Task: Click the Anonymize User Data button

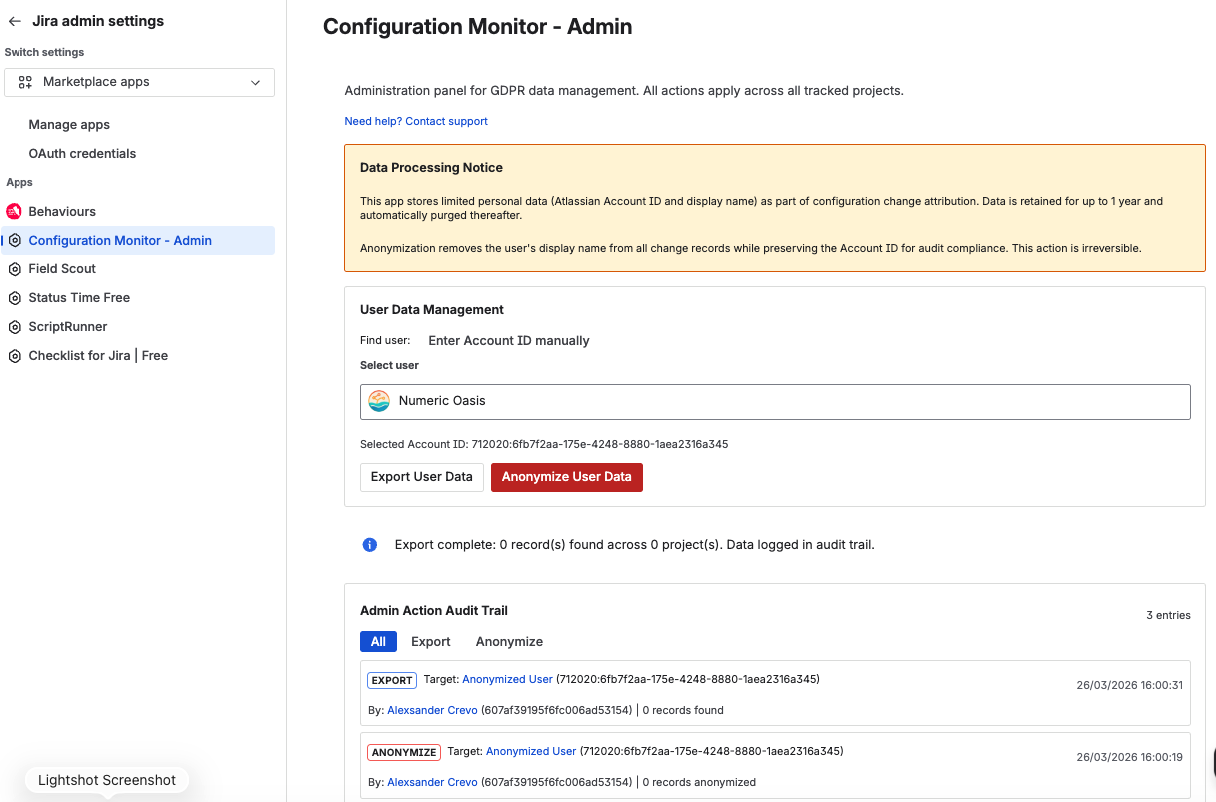Action: click(567, 477)
